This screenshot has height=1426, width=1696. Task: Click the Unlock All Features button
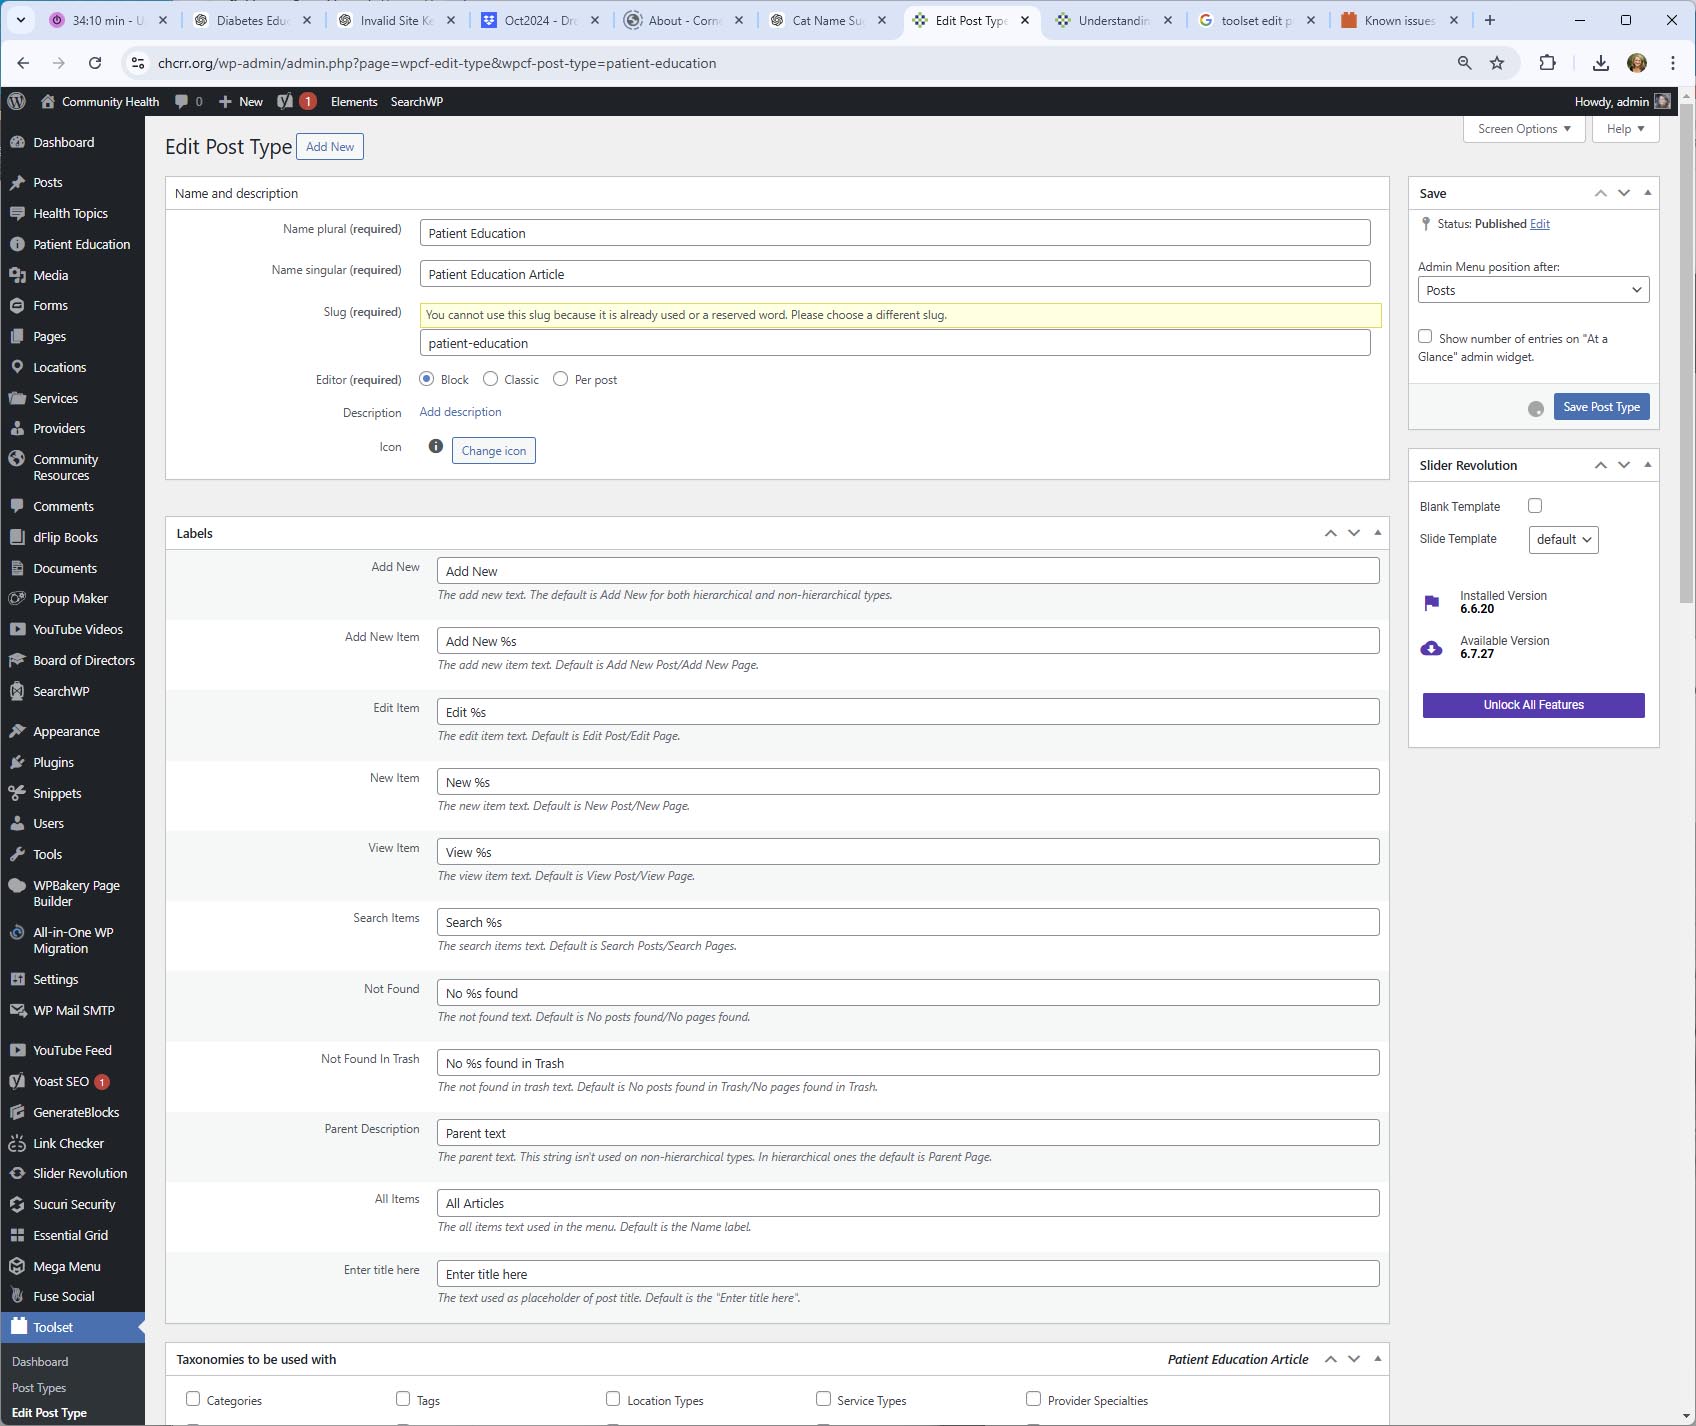tap(1533, 705)
